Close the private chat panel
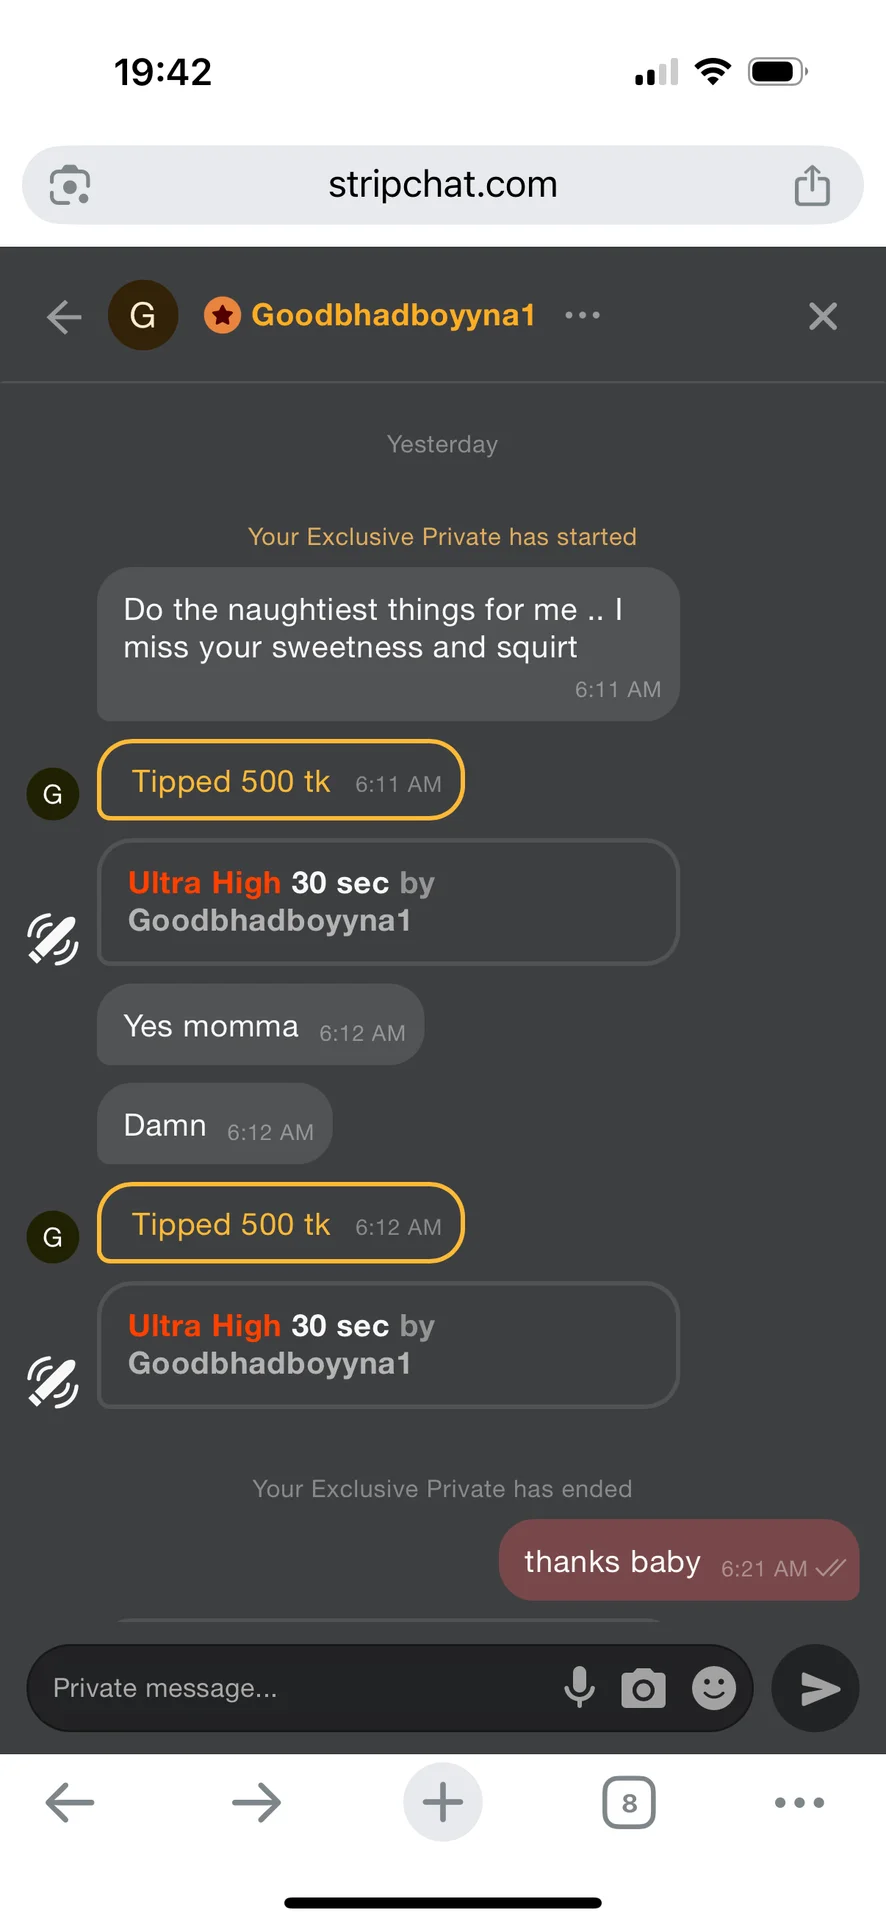 coord(822,316)
